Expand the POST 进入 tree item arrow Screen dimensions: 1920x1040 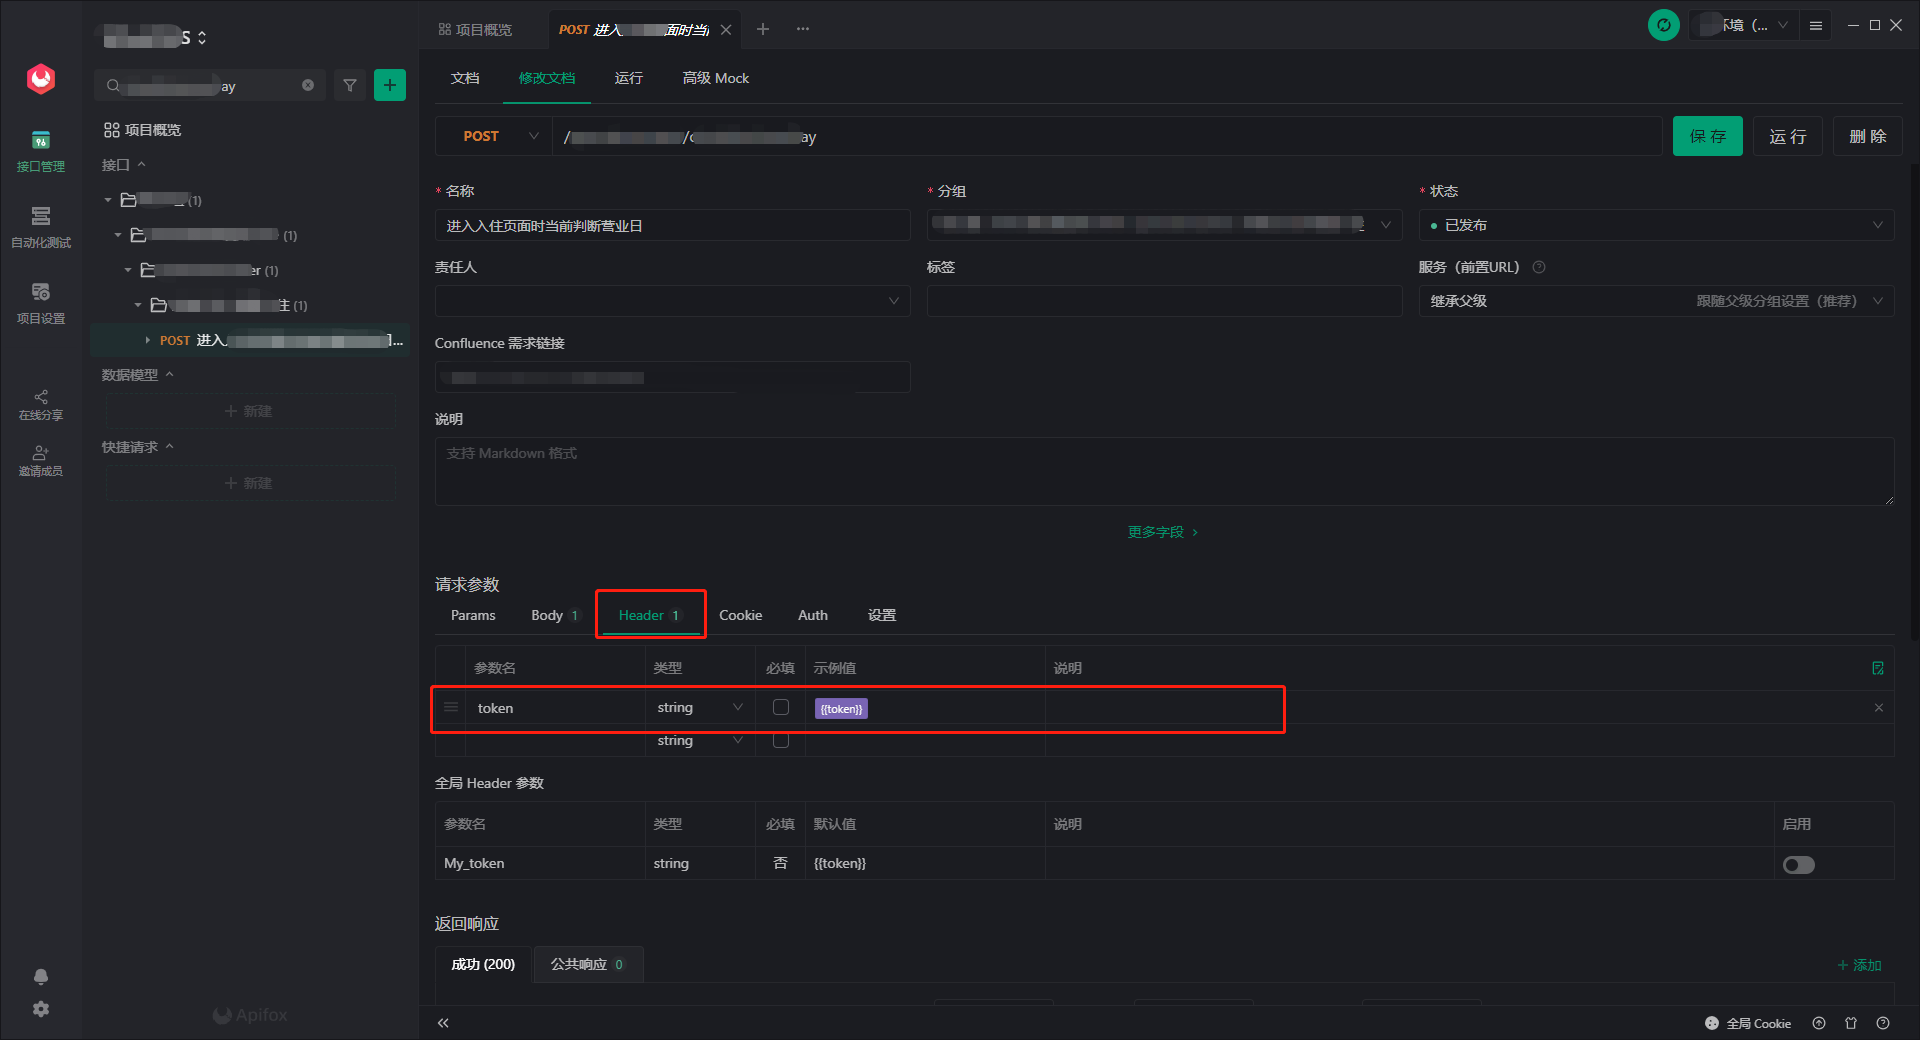coord(148,340)
